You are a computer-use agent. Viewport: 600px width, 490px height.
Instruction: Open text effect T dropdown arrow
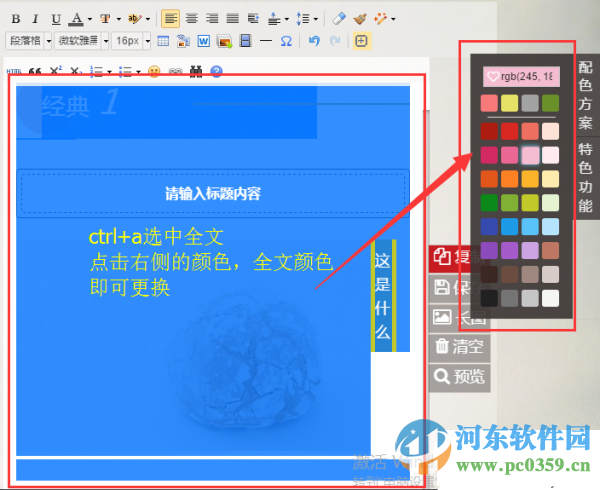click(119, 19)
